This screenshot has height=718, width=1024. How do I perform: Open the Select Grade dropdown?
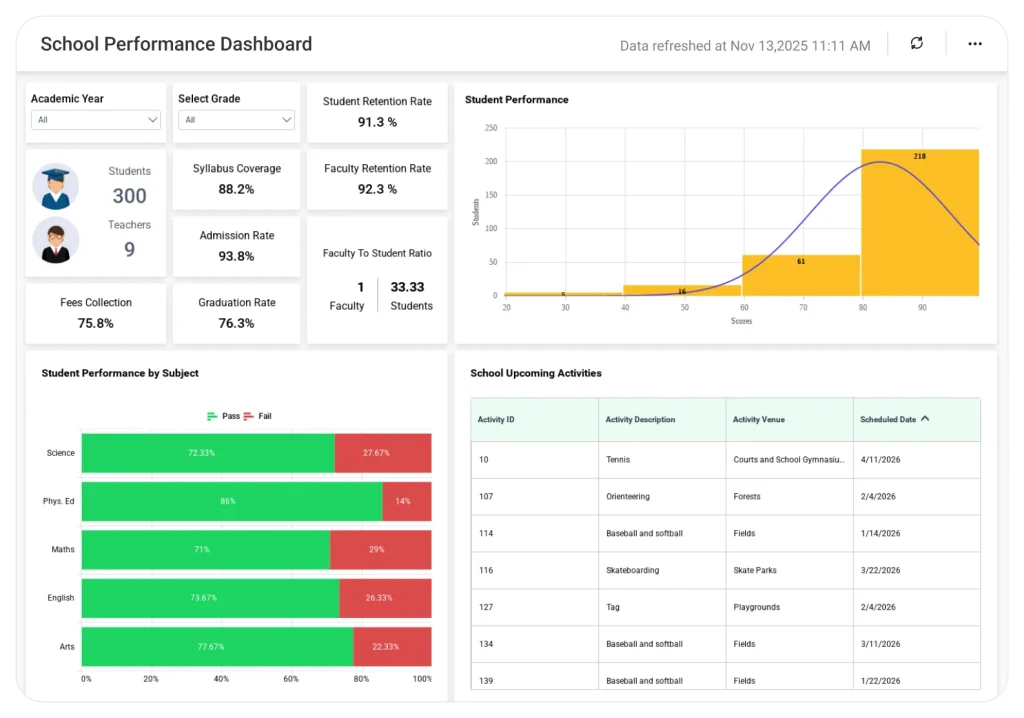[x=236, y=120]
